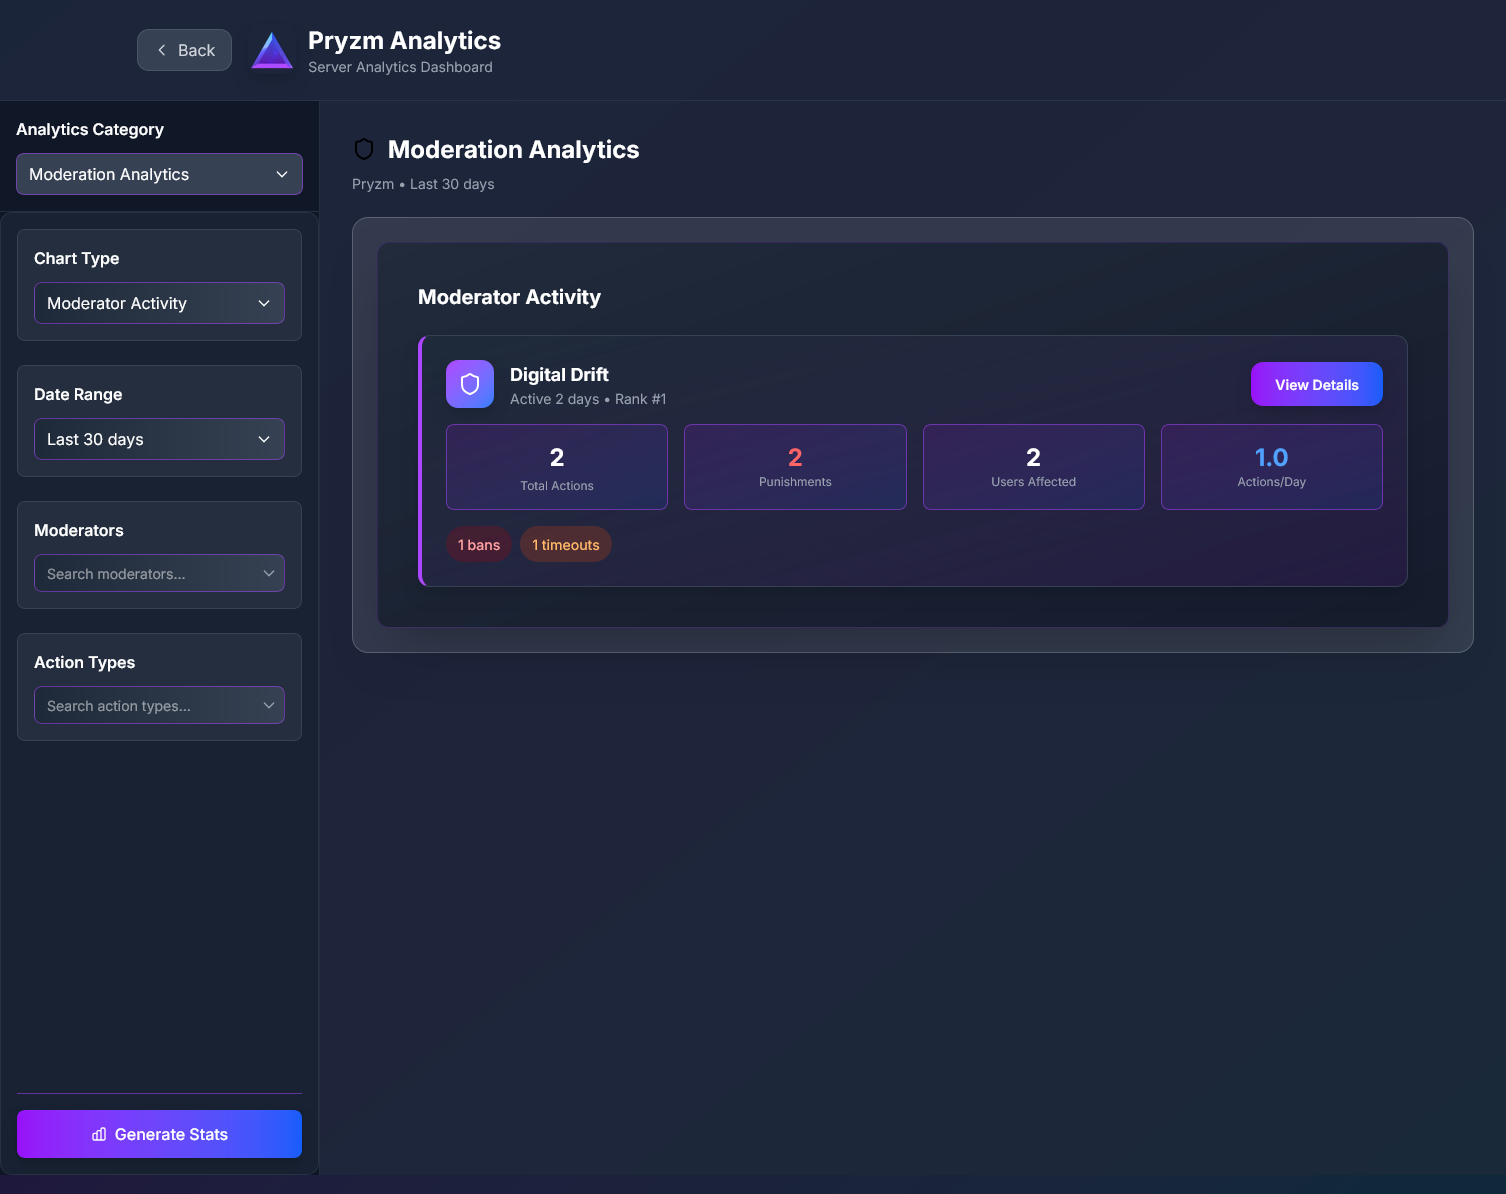The image size is (1506, 1194).
Task: Click the Actions/Day stat card
Action: [x=1271, y=466]
